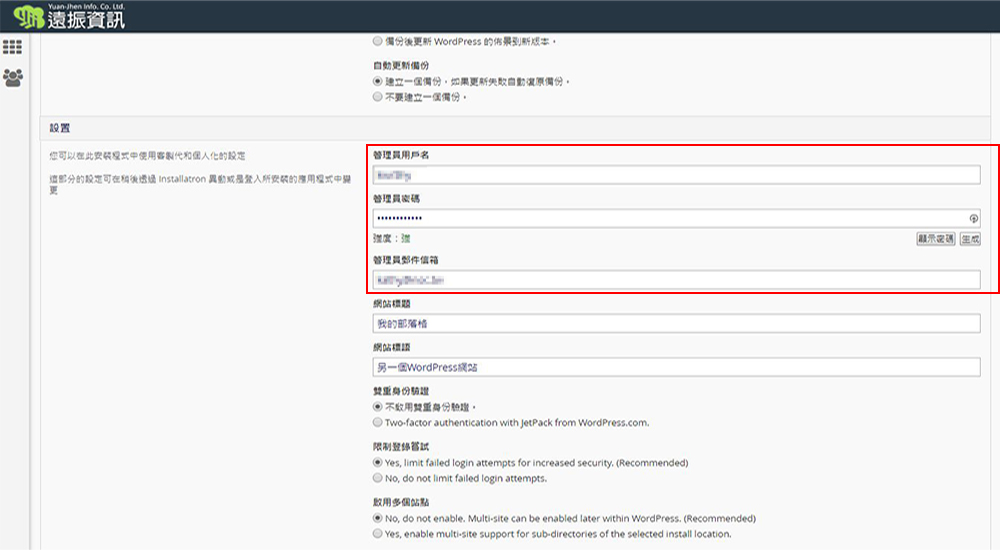
Task: Open the user accounts icon in sidebar
Action: [x=13, y=76]
